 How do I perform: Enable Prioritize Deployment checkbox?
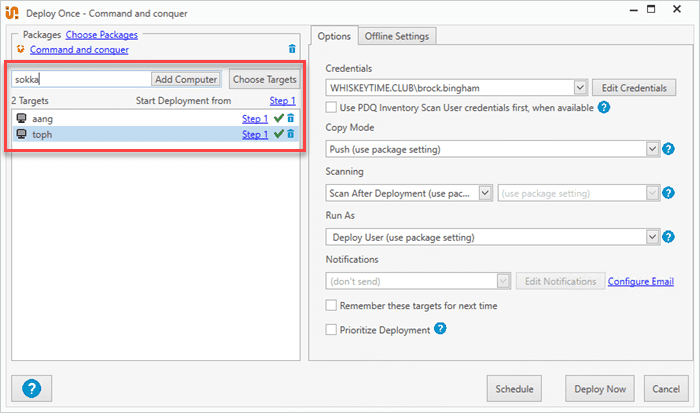tap(331, 330)
